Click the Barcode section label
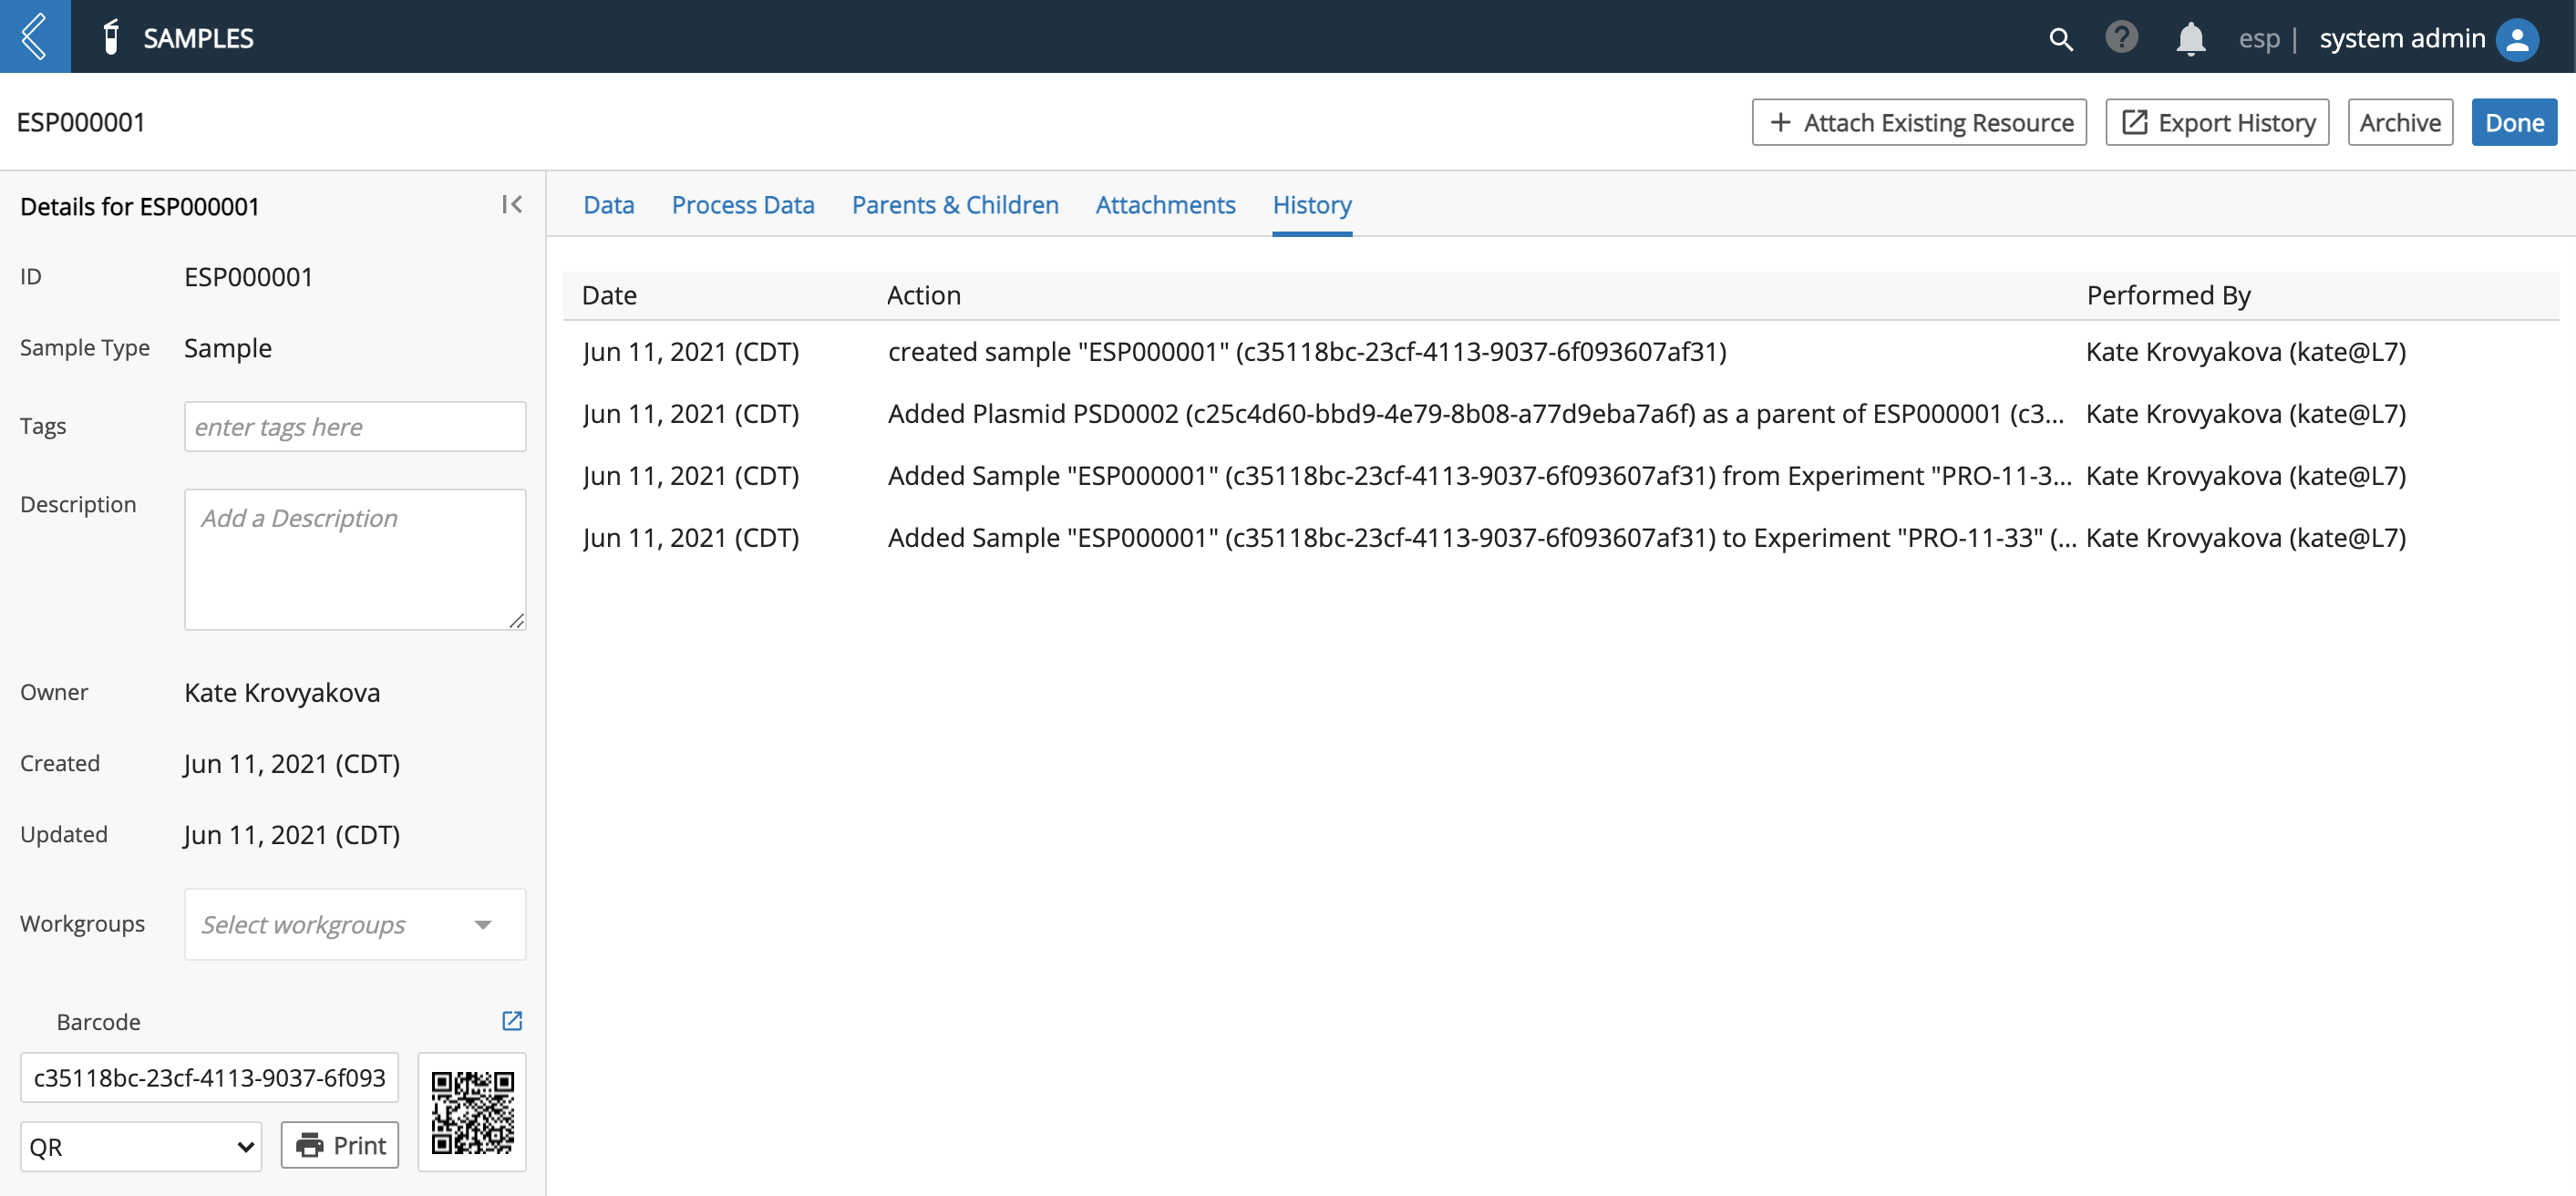 click(x=98, y=1021)
